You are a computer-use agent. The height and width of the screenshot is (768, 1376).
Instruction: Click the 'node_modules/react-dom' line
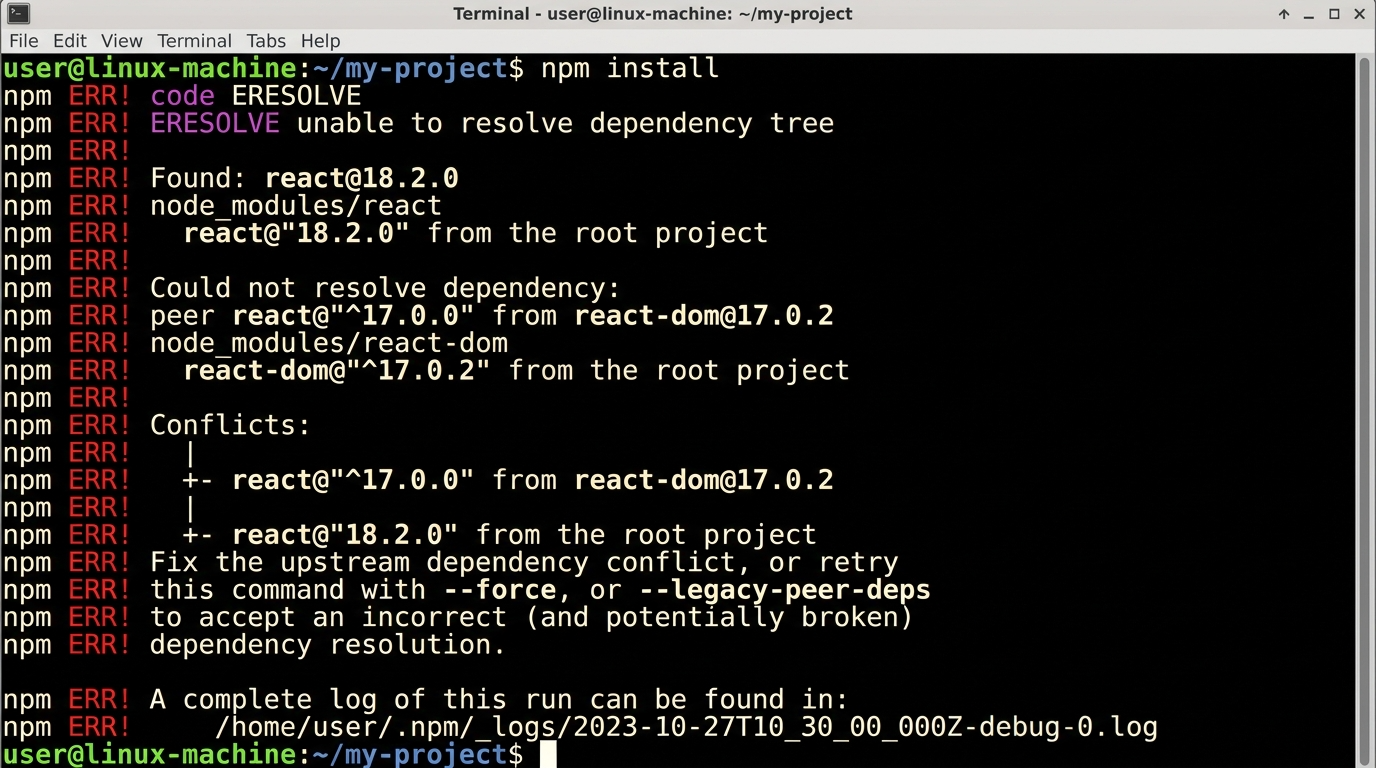329,343
